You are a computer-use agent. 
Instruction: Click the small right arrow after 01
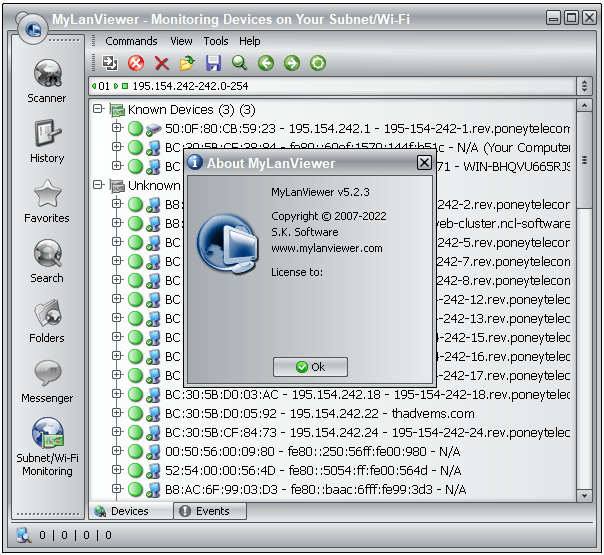[116, 86]
